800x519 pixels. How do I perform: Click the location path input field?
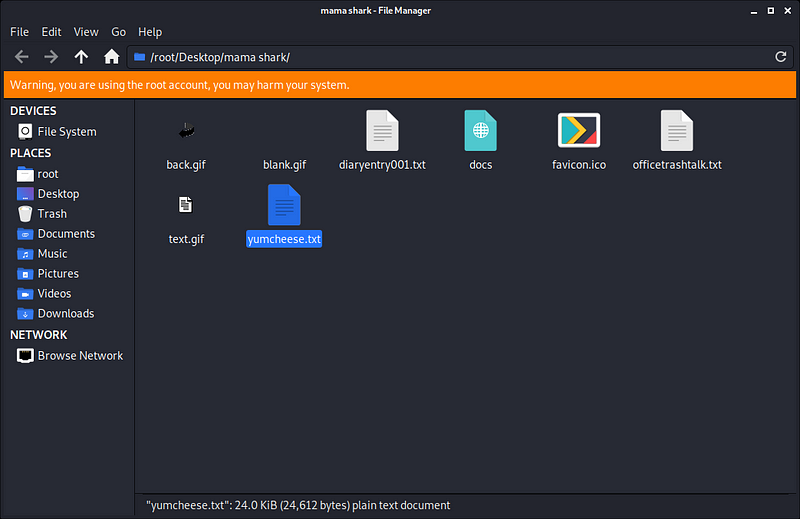(460, 57)
